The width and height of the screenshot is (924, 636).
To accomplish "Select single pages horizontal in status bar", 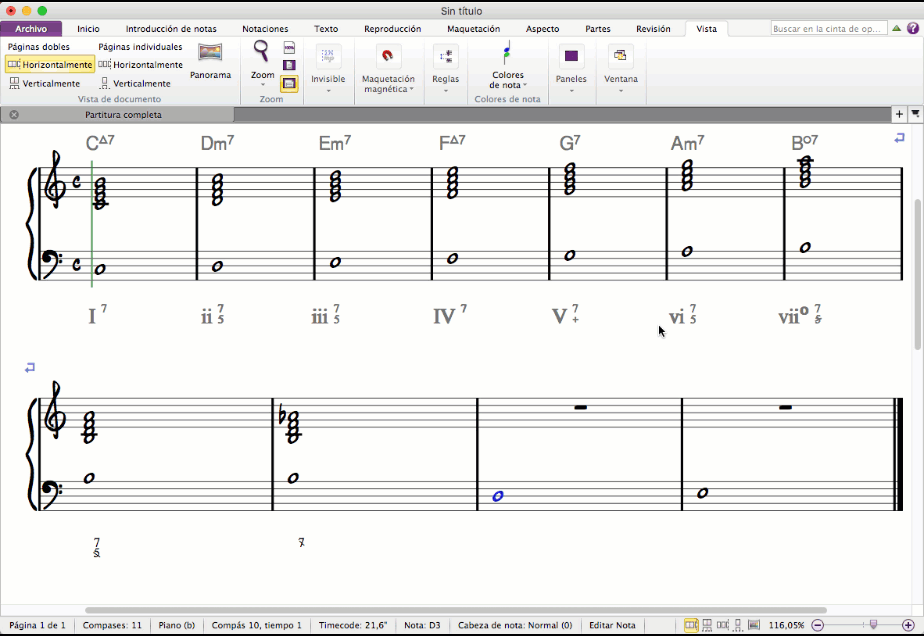I will click(x=722, y=625).
